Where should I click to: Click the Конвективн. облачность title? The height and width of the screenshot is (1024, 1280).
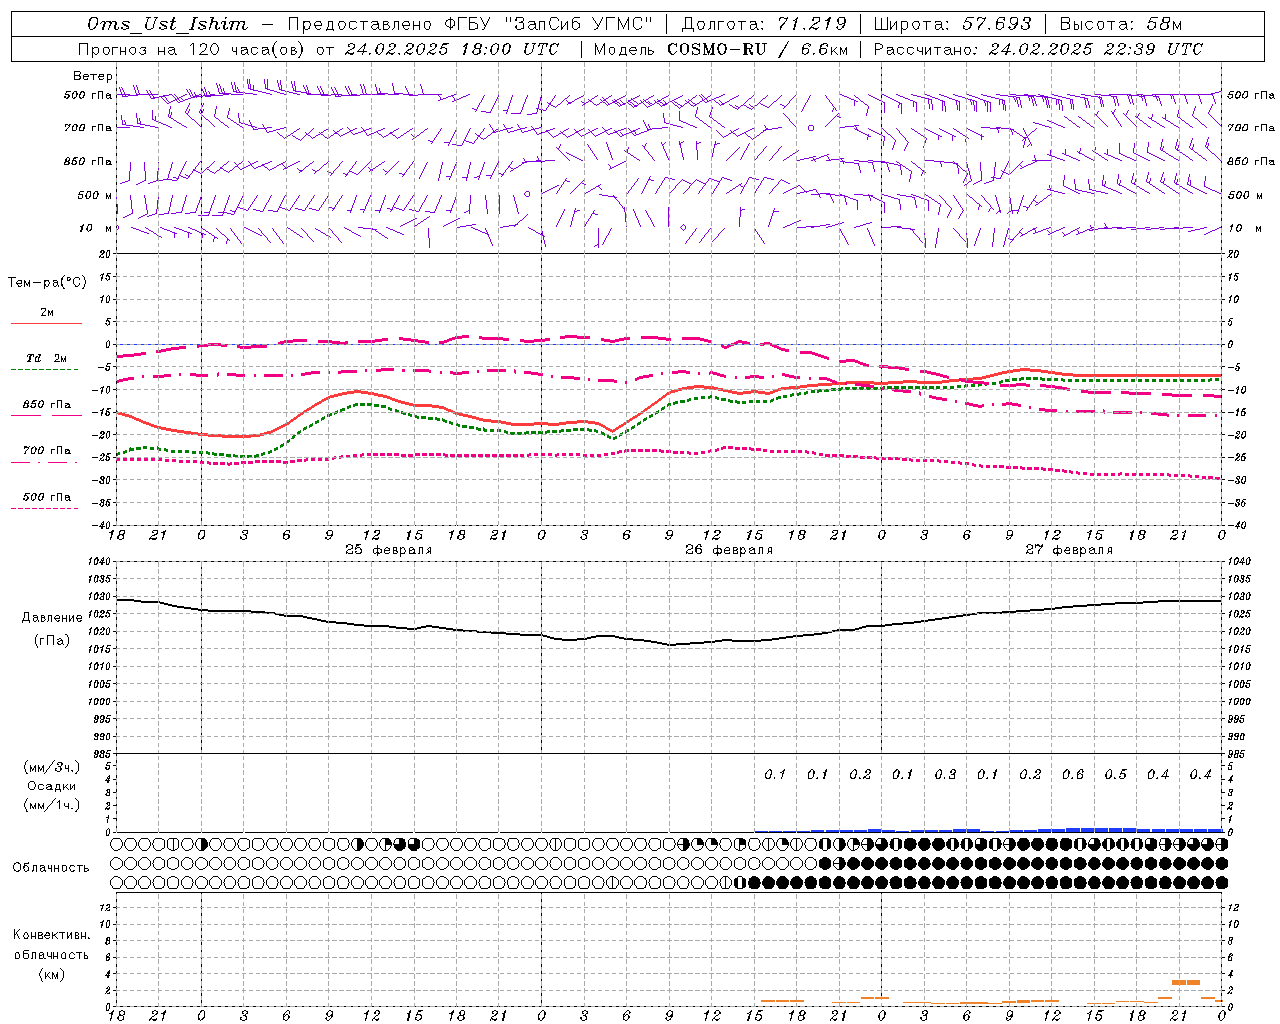[51, 944]
